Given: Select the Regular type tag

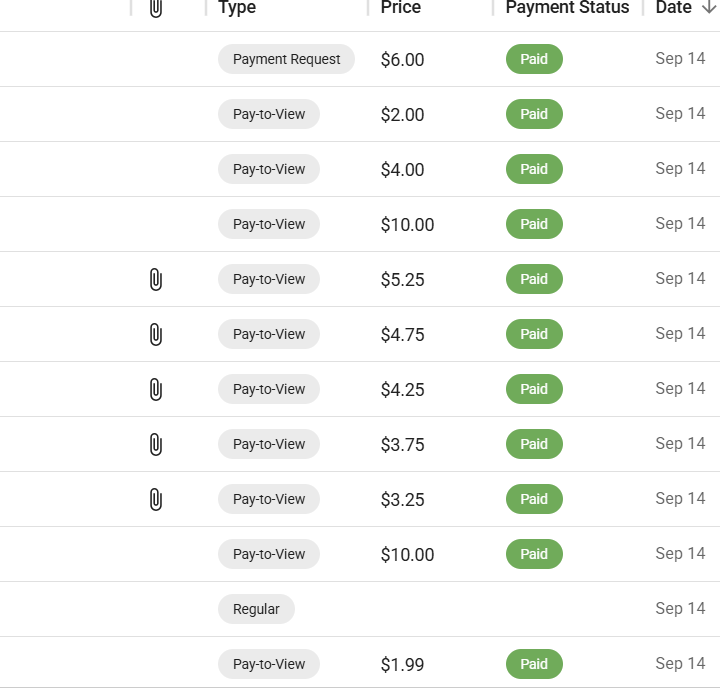Looking at the screenshot, I should (x=256, y=609).
